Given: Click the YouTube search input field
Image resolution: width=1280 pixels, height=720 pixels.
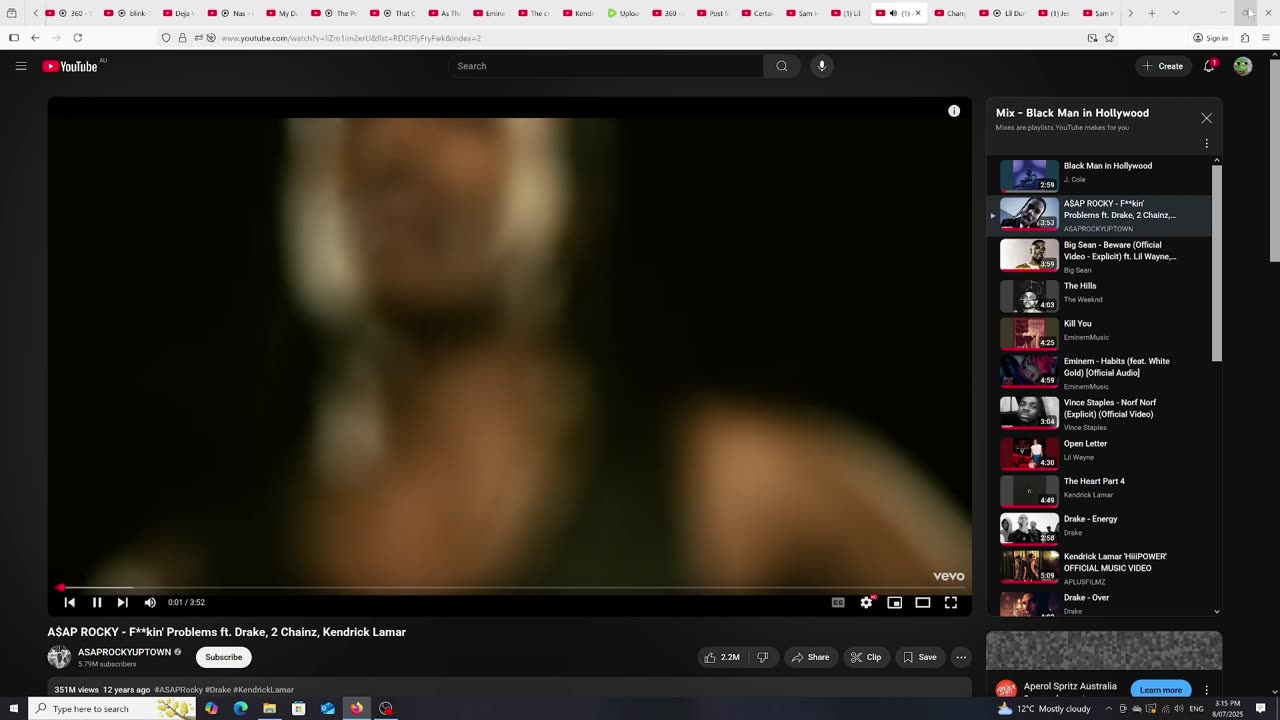Looking at the screenshot, I should click(605, 66).
